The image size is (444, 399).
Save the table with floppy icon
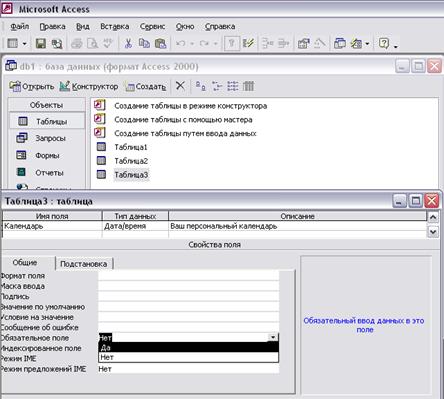coord(41,43)
